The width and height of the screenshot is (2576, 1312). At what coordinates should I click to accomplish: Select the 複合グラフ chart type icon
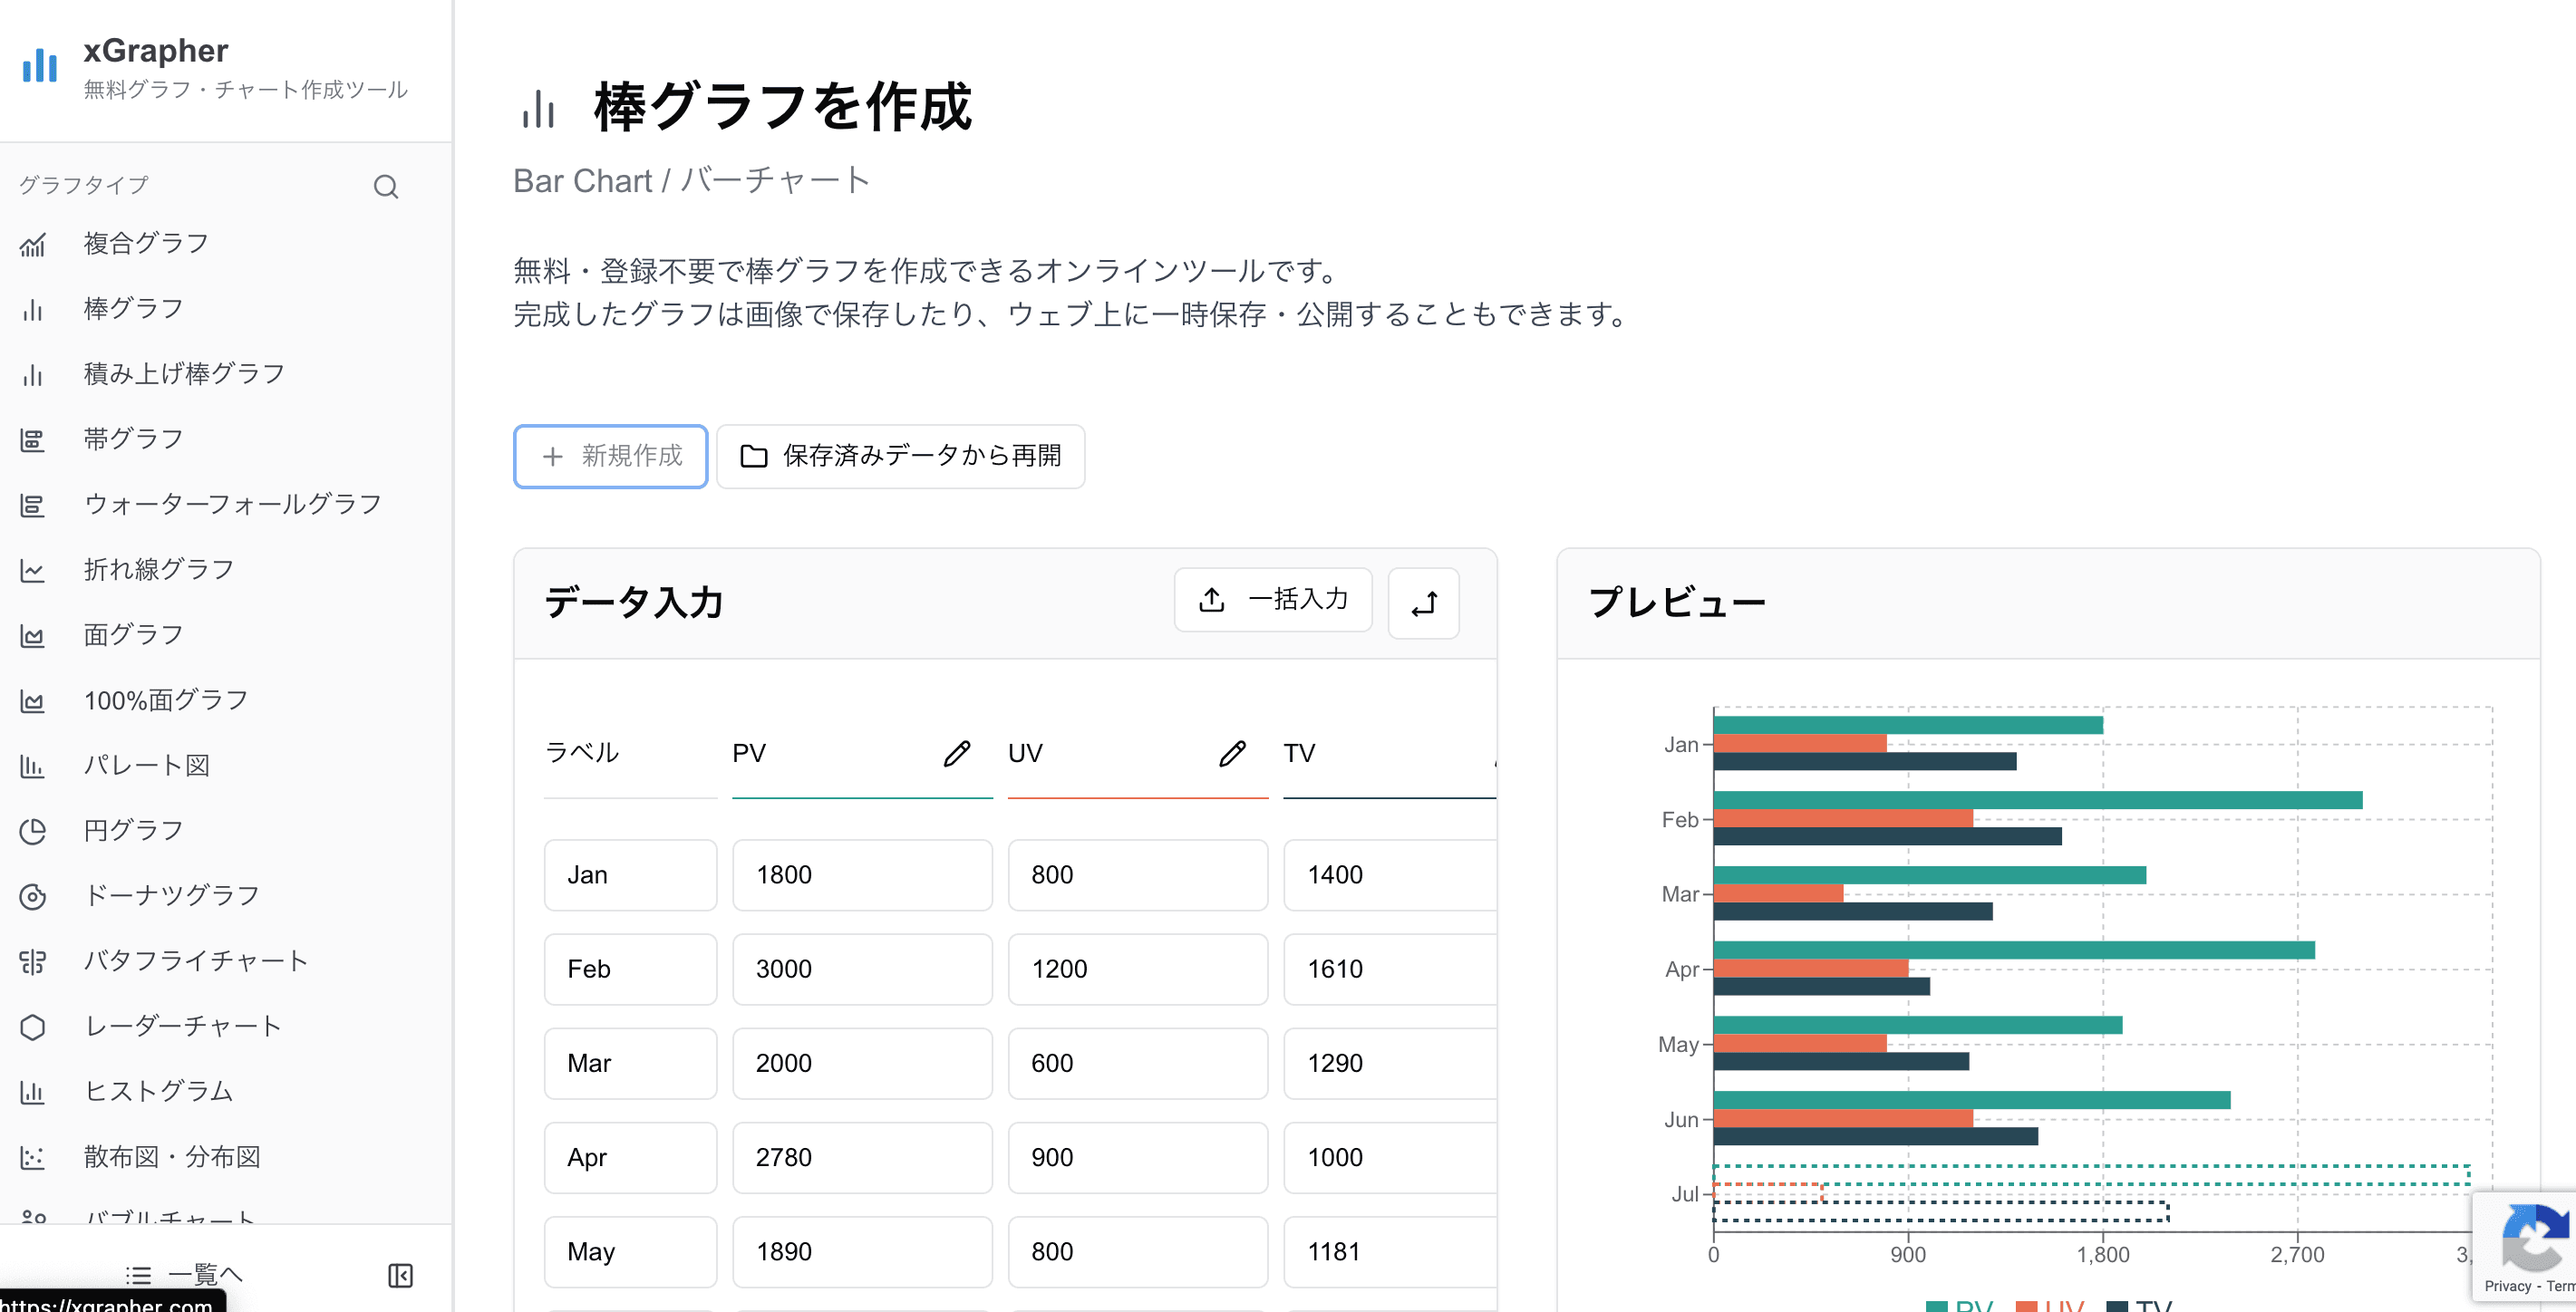(x=34, y=243)
